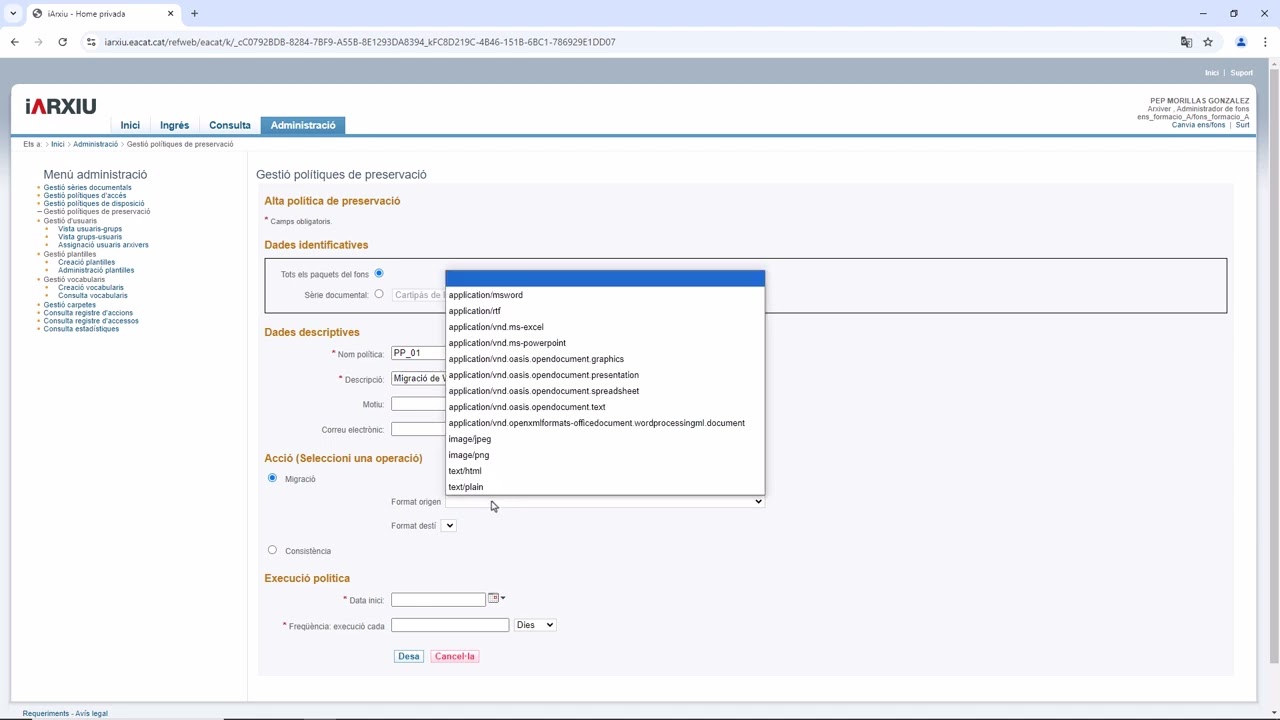Reload the page
The image size is (1280, 720).
click(x=62, y=42)
